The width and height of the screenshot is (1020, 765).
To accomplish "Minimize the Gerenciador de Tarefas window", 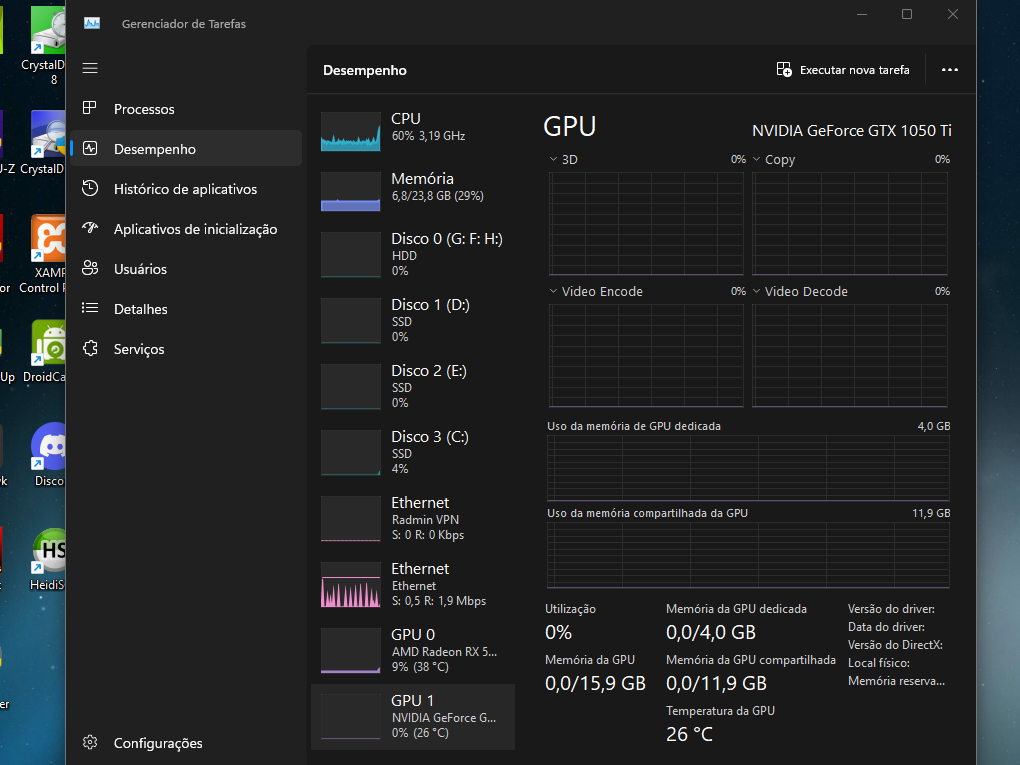I will click(x=862, y=14).
